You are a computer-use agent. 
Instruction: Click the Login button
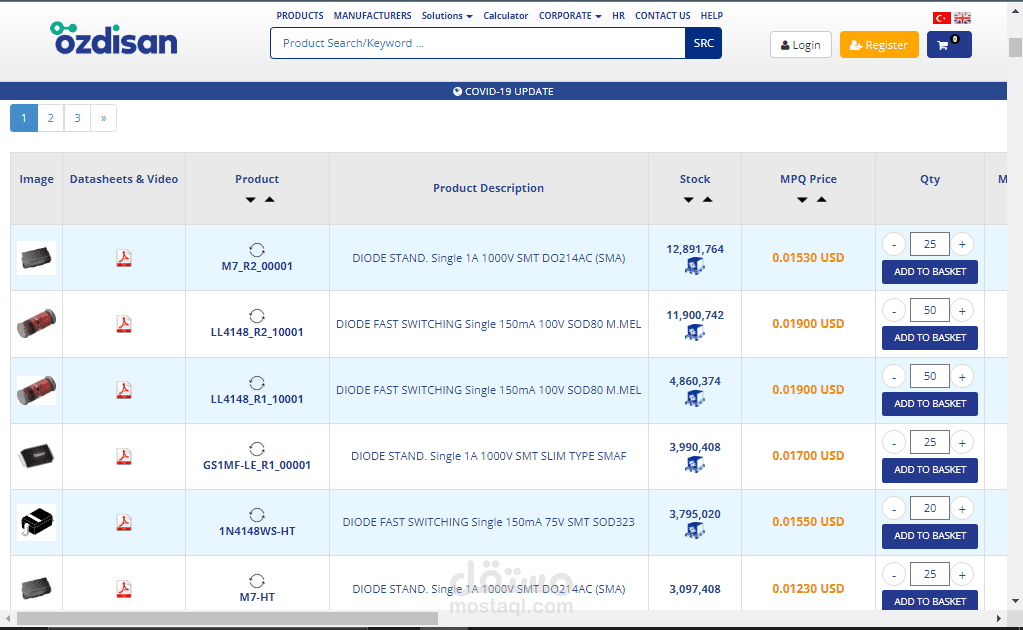pyautogui.click(x=801, y=44)
